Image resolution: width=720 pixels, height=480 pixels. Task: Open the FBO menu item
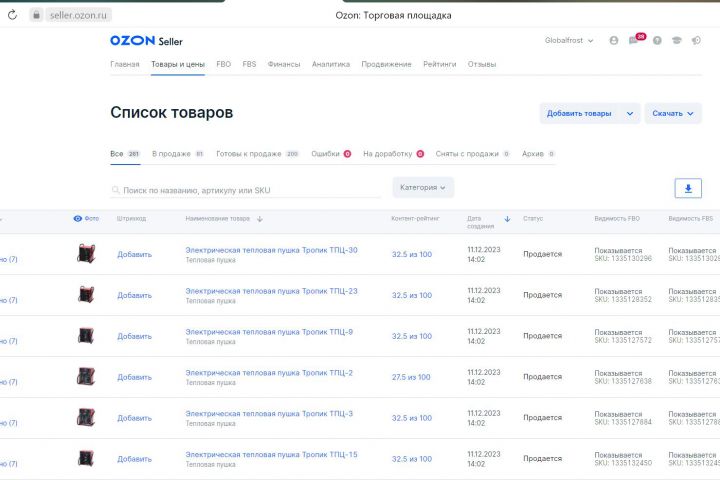(224, 64)
